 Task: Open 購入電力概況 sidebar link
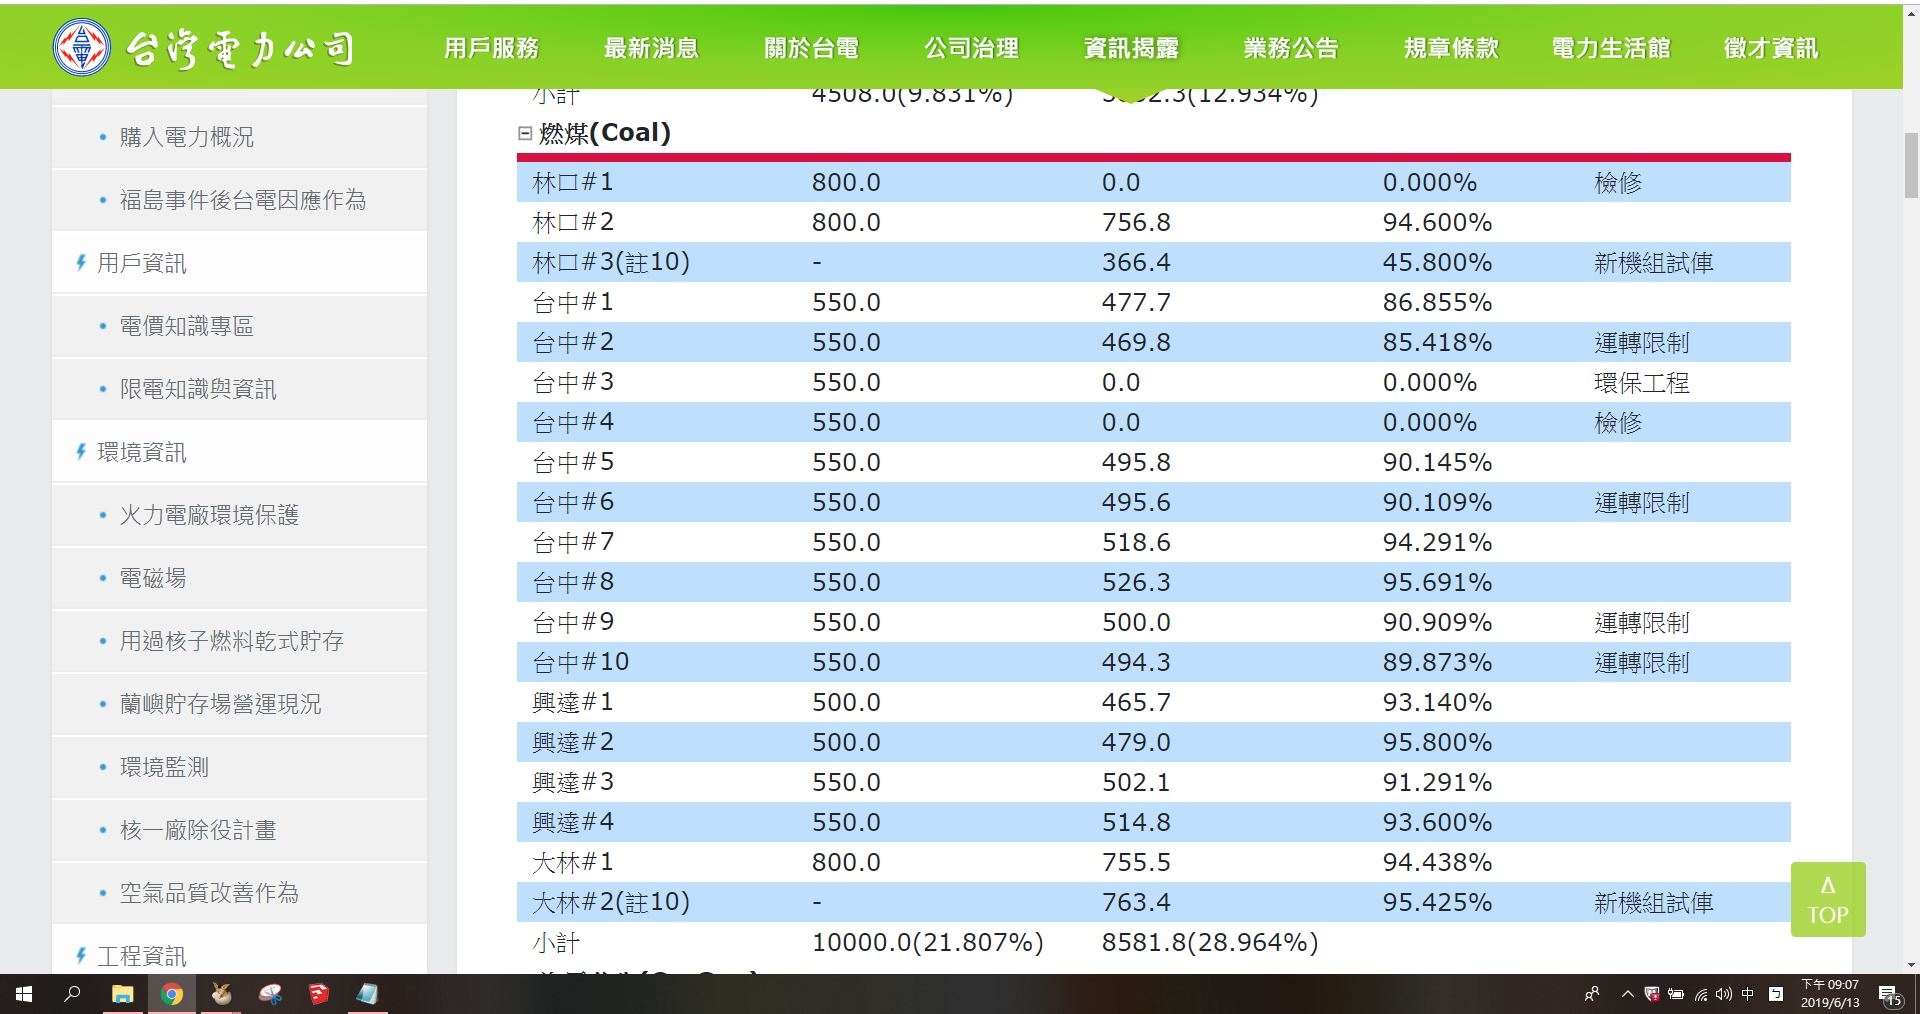coord(187,137)
